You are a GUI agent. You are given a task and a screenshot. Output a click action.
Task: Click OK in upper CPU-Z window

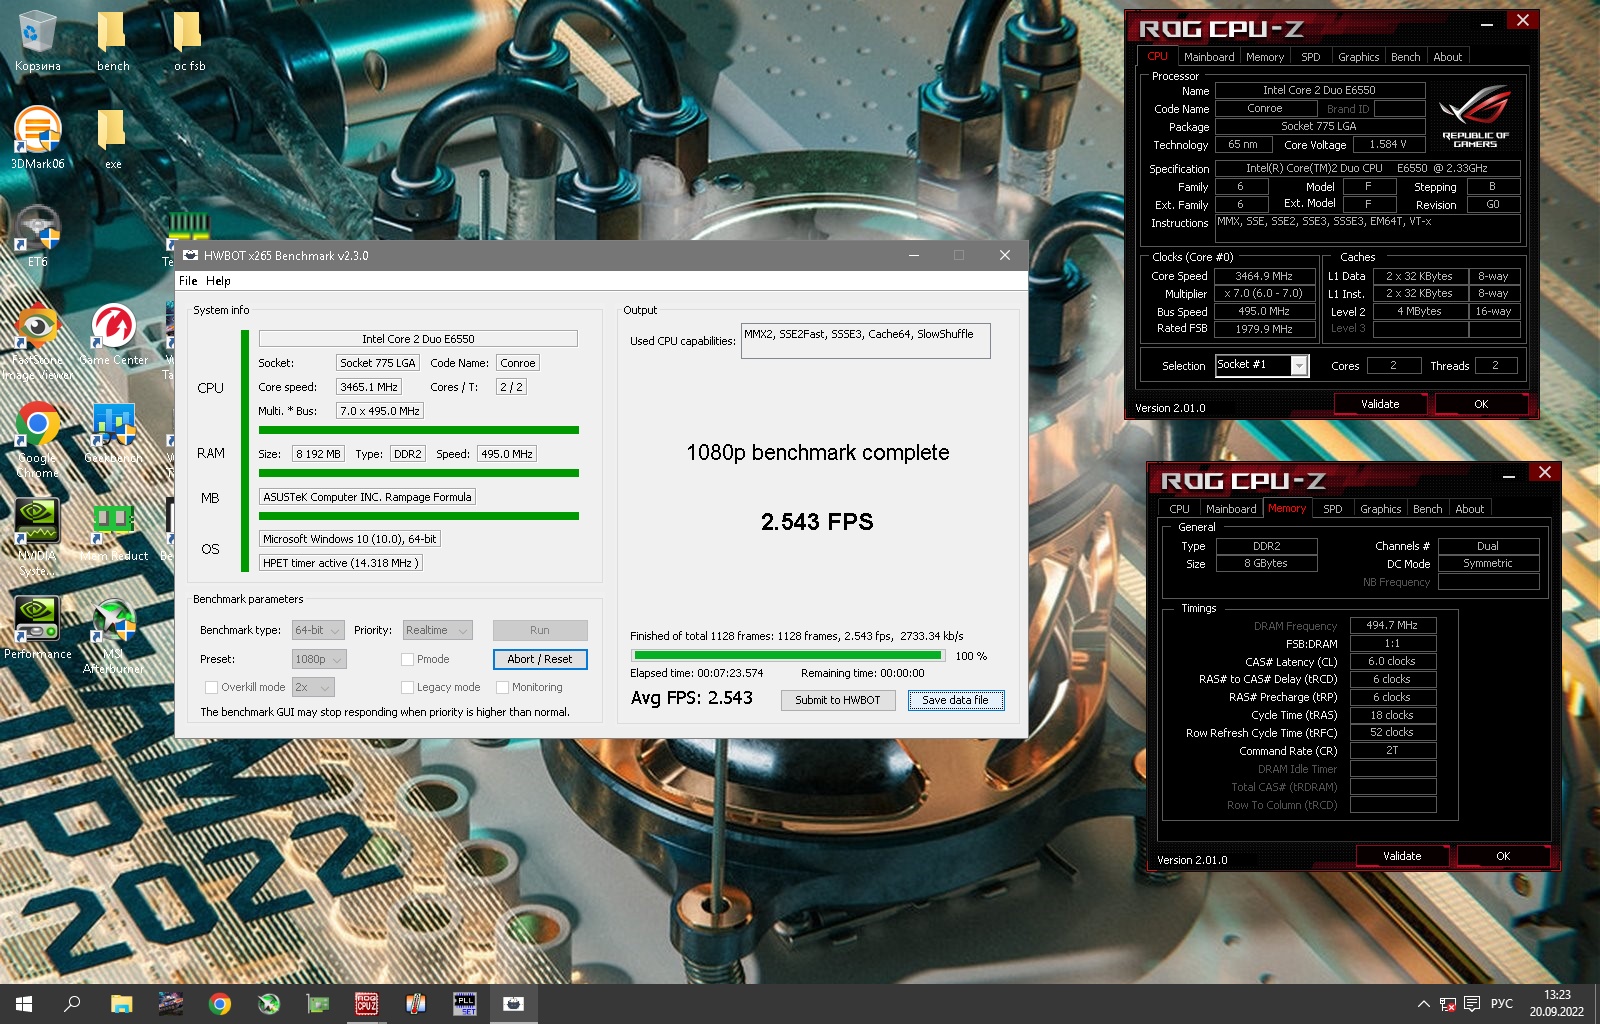pyautogui.click(x=1481, y=404)
